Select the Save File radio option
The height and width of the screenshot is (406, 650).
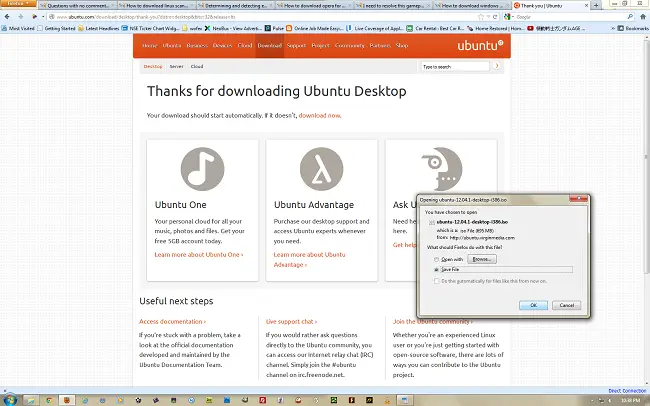coord(436,270)
